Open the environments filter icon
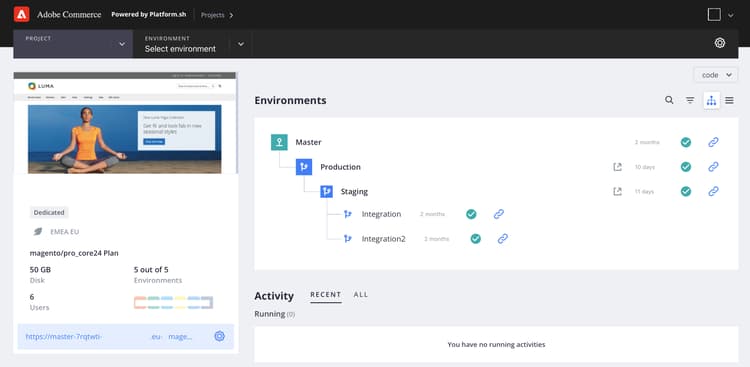The width and height of the screenshot is (750, 367). pyautogui.click(x=690, y=100)
